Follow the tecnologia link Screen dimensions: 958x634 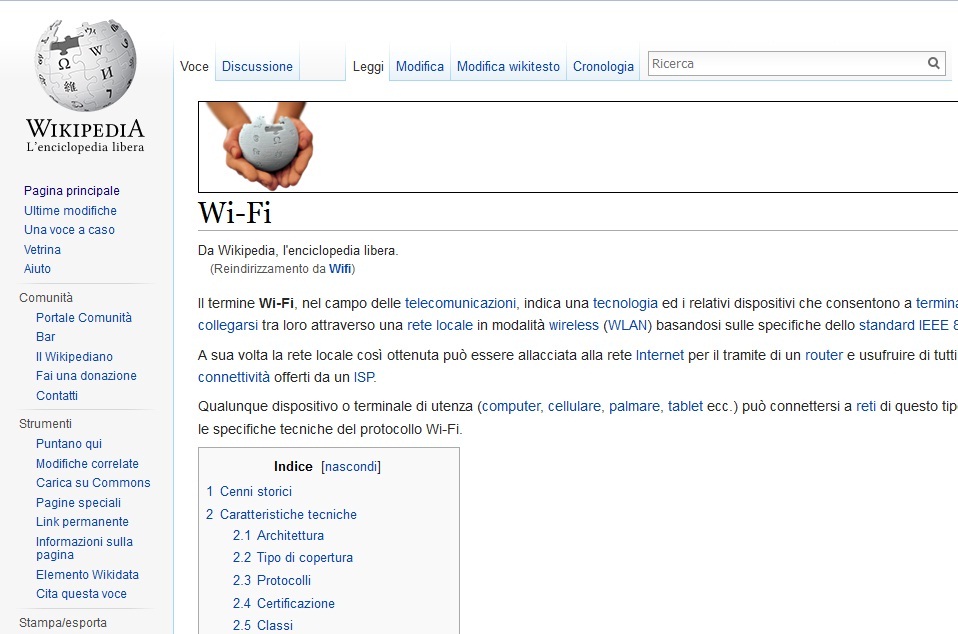click(625, 304)
